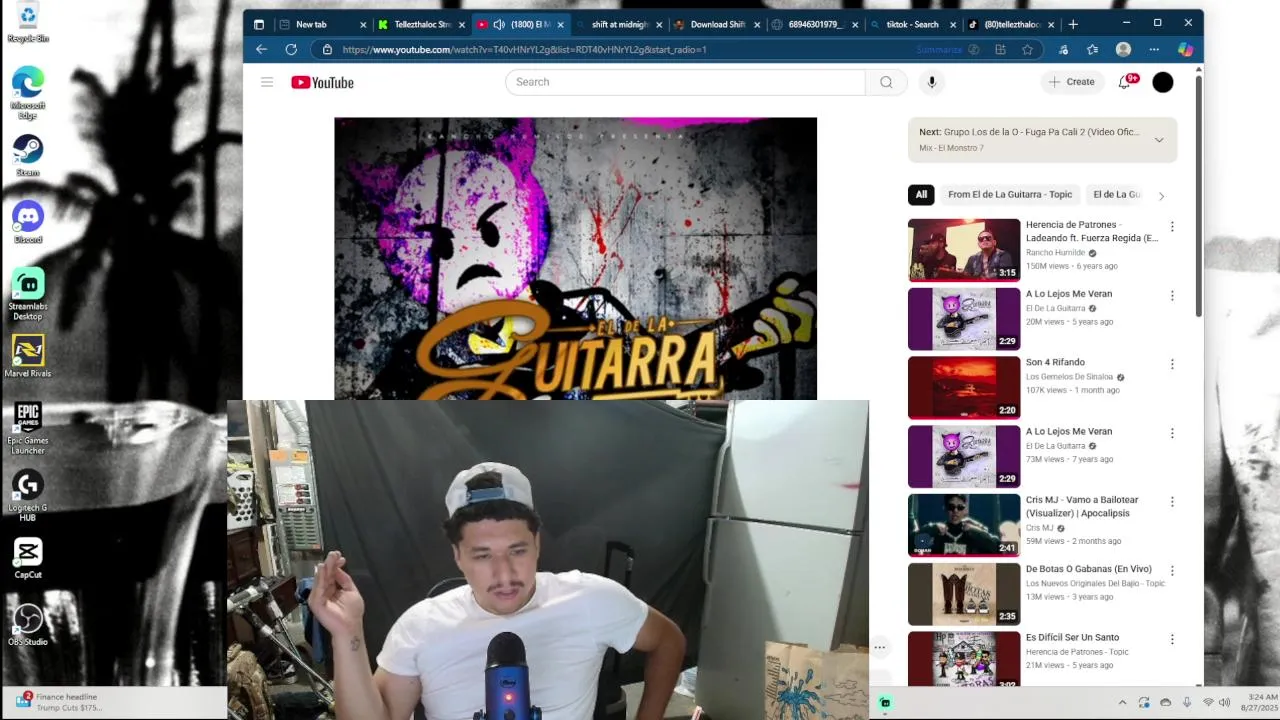Open options for Cris MJ video
Image resolution: width=1280 pixels, height=720 pixels.
click(1172, 502)
